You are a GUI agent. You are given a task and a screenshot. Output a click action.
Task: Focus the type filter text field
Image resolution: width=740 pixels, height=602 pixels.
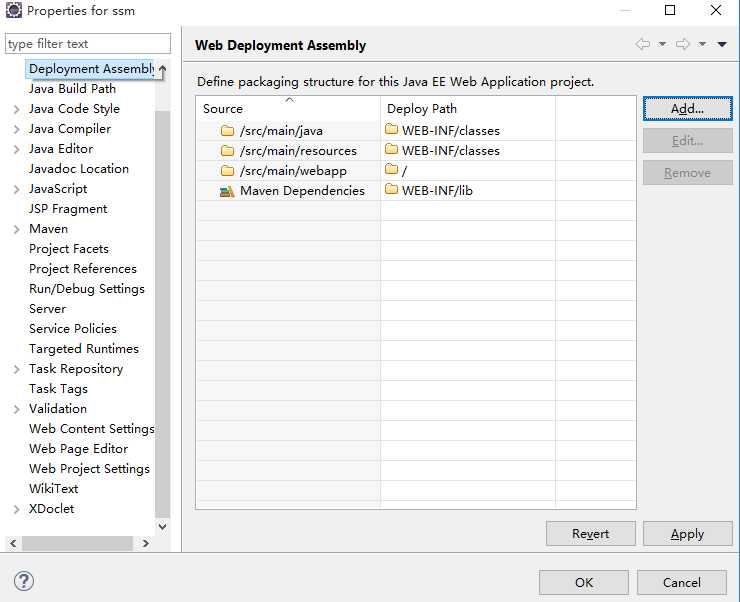point(87,44)
